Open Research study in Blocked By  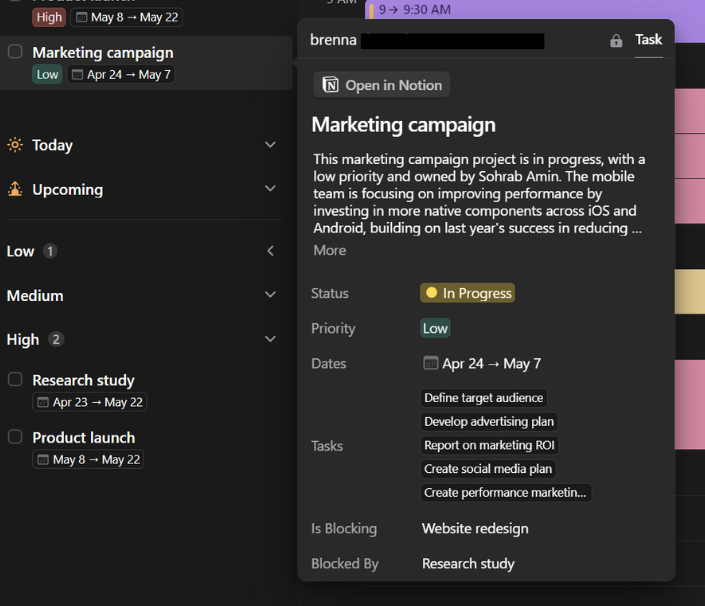(468, 563)
